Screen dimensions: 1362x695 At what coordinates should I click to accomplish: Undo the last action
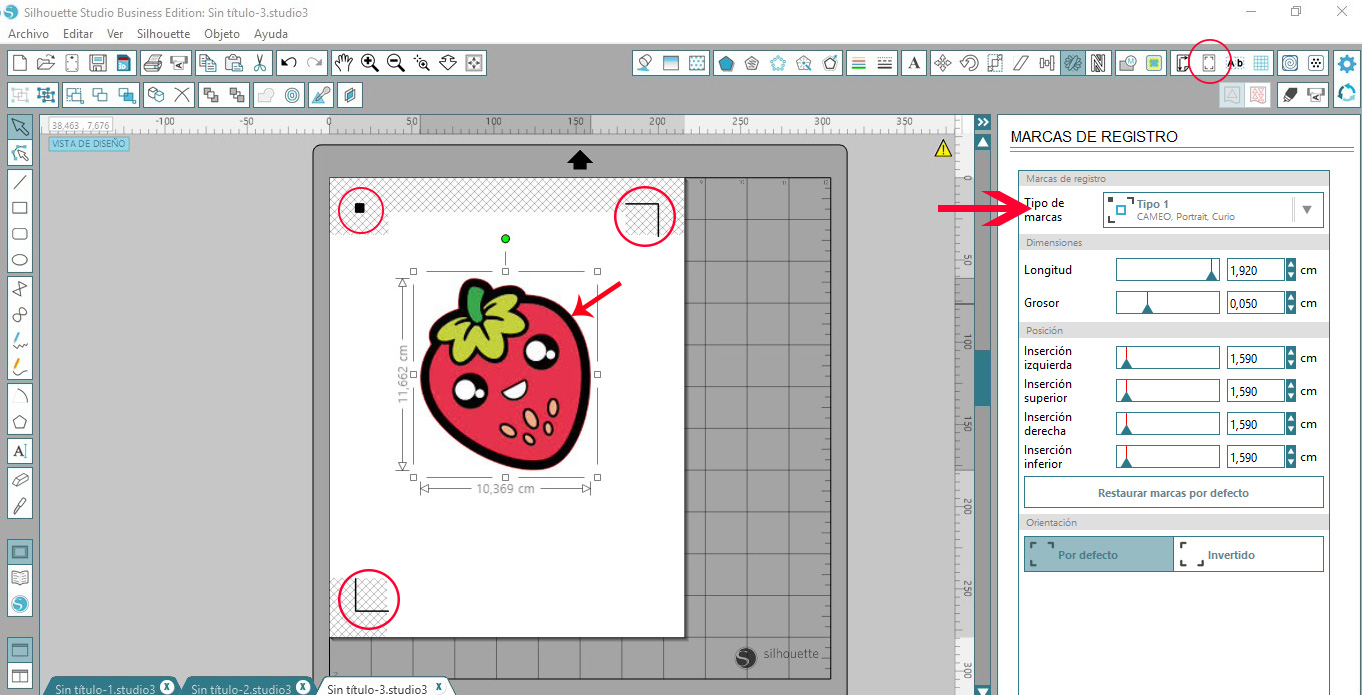point(289,63)
